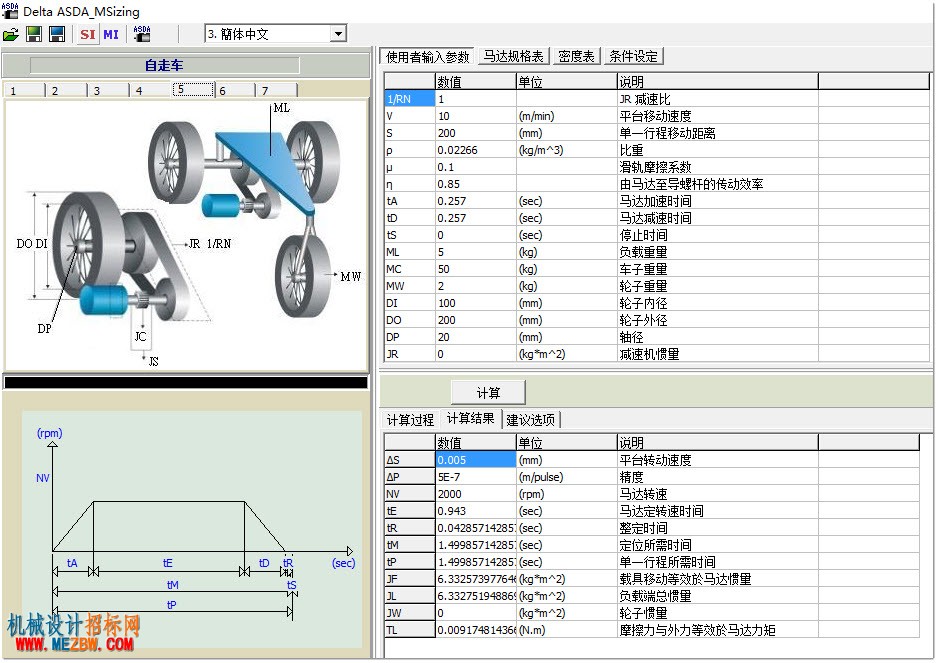
Task: Open the 建议选项 tab
Action: 531,420
